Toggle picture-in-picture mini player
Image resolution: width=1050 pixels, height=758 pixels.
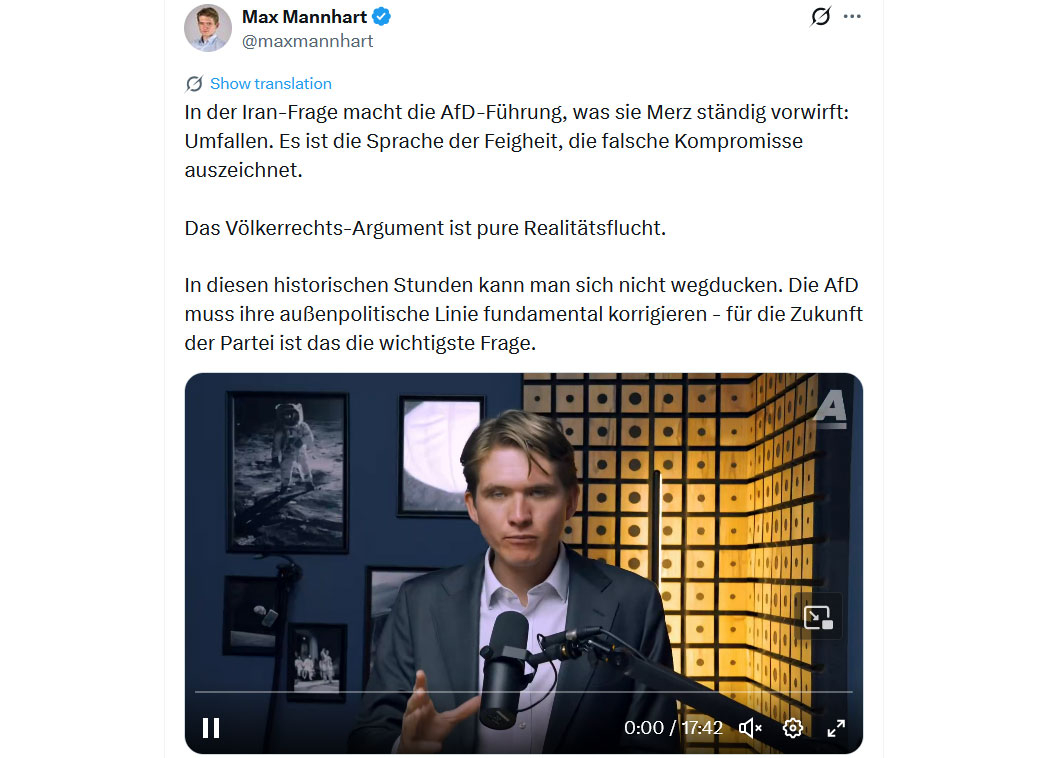click(818, 617)
